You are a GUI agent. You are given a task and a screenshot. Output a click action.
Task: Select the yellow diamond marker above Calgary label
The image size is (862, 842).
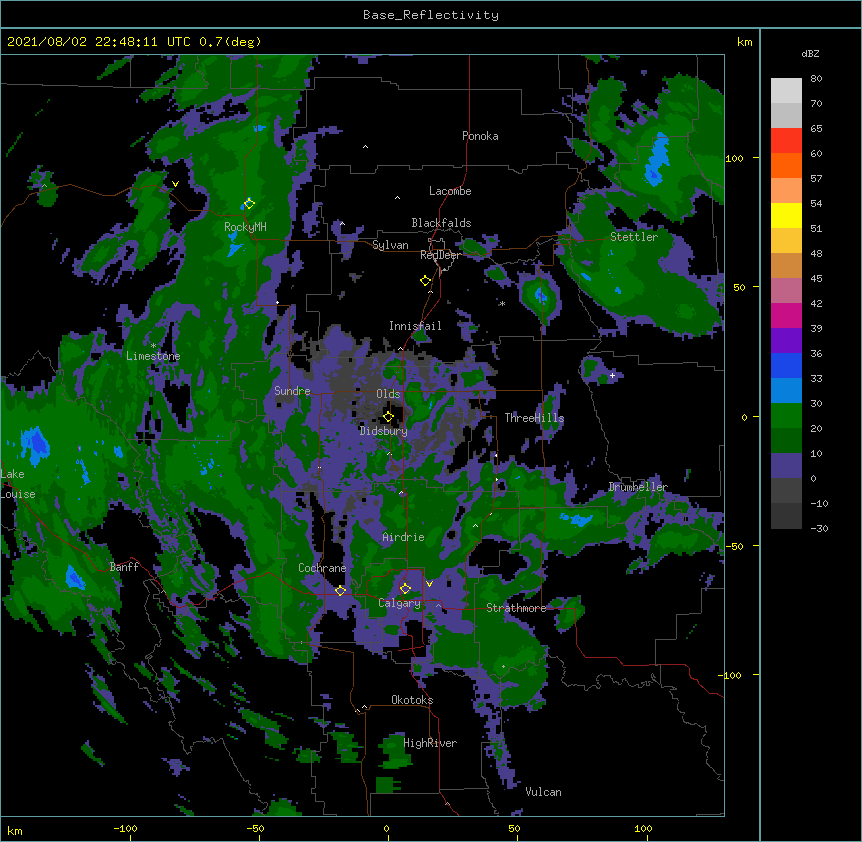click(405, 589)
